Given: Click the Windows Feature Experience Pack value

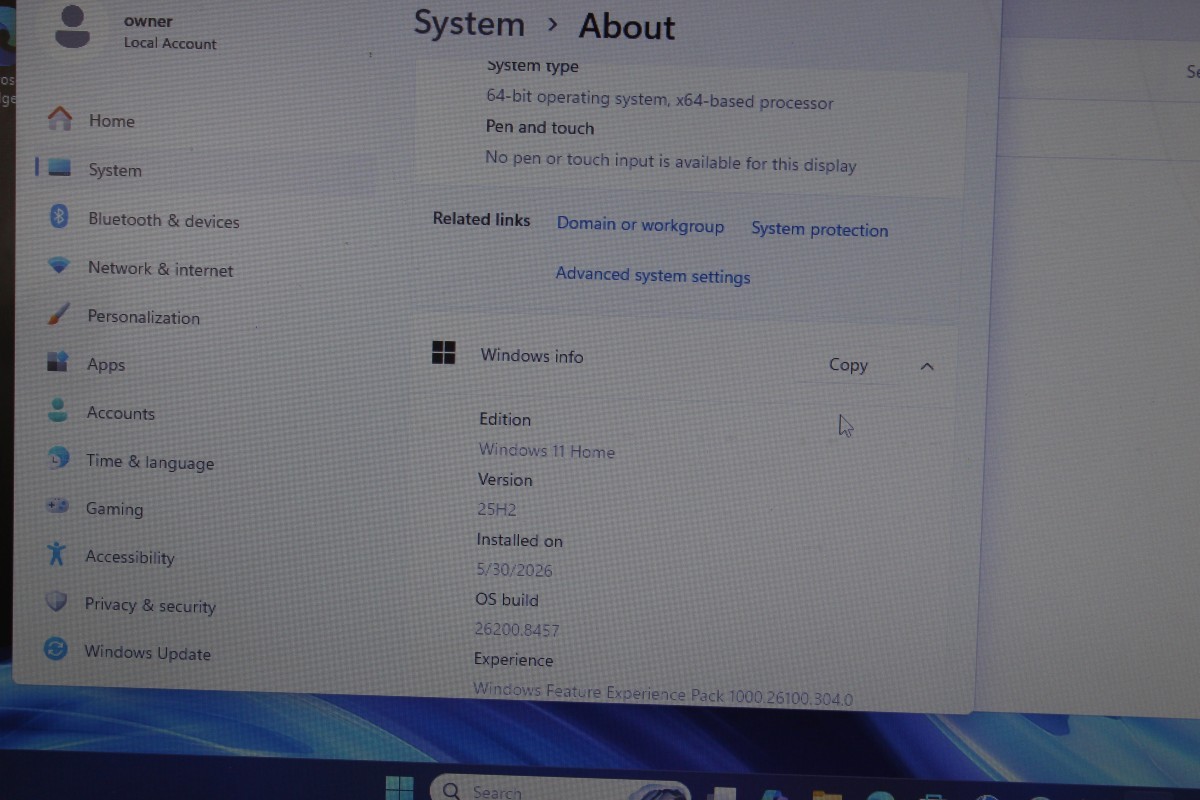Looking at the screenshot, I should [x=663, y=694].
